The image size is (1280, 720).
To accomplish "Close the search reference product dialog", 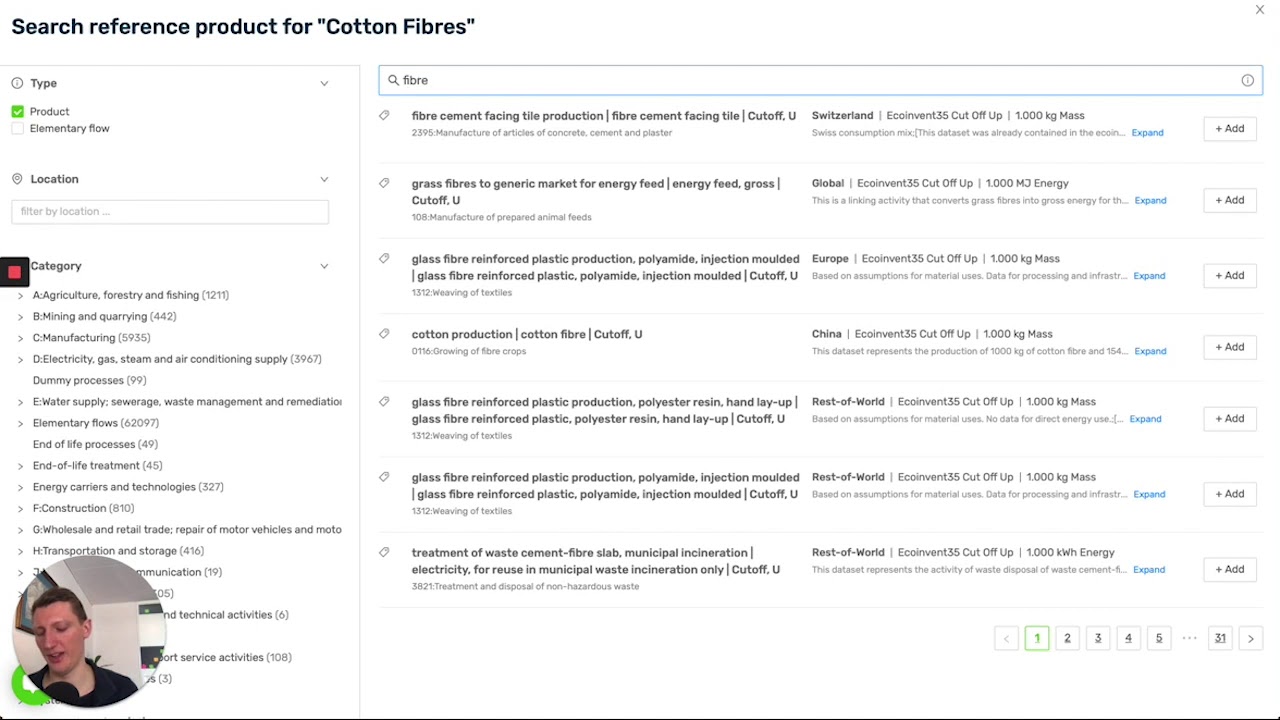I will point(1259,10).
